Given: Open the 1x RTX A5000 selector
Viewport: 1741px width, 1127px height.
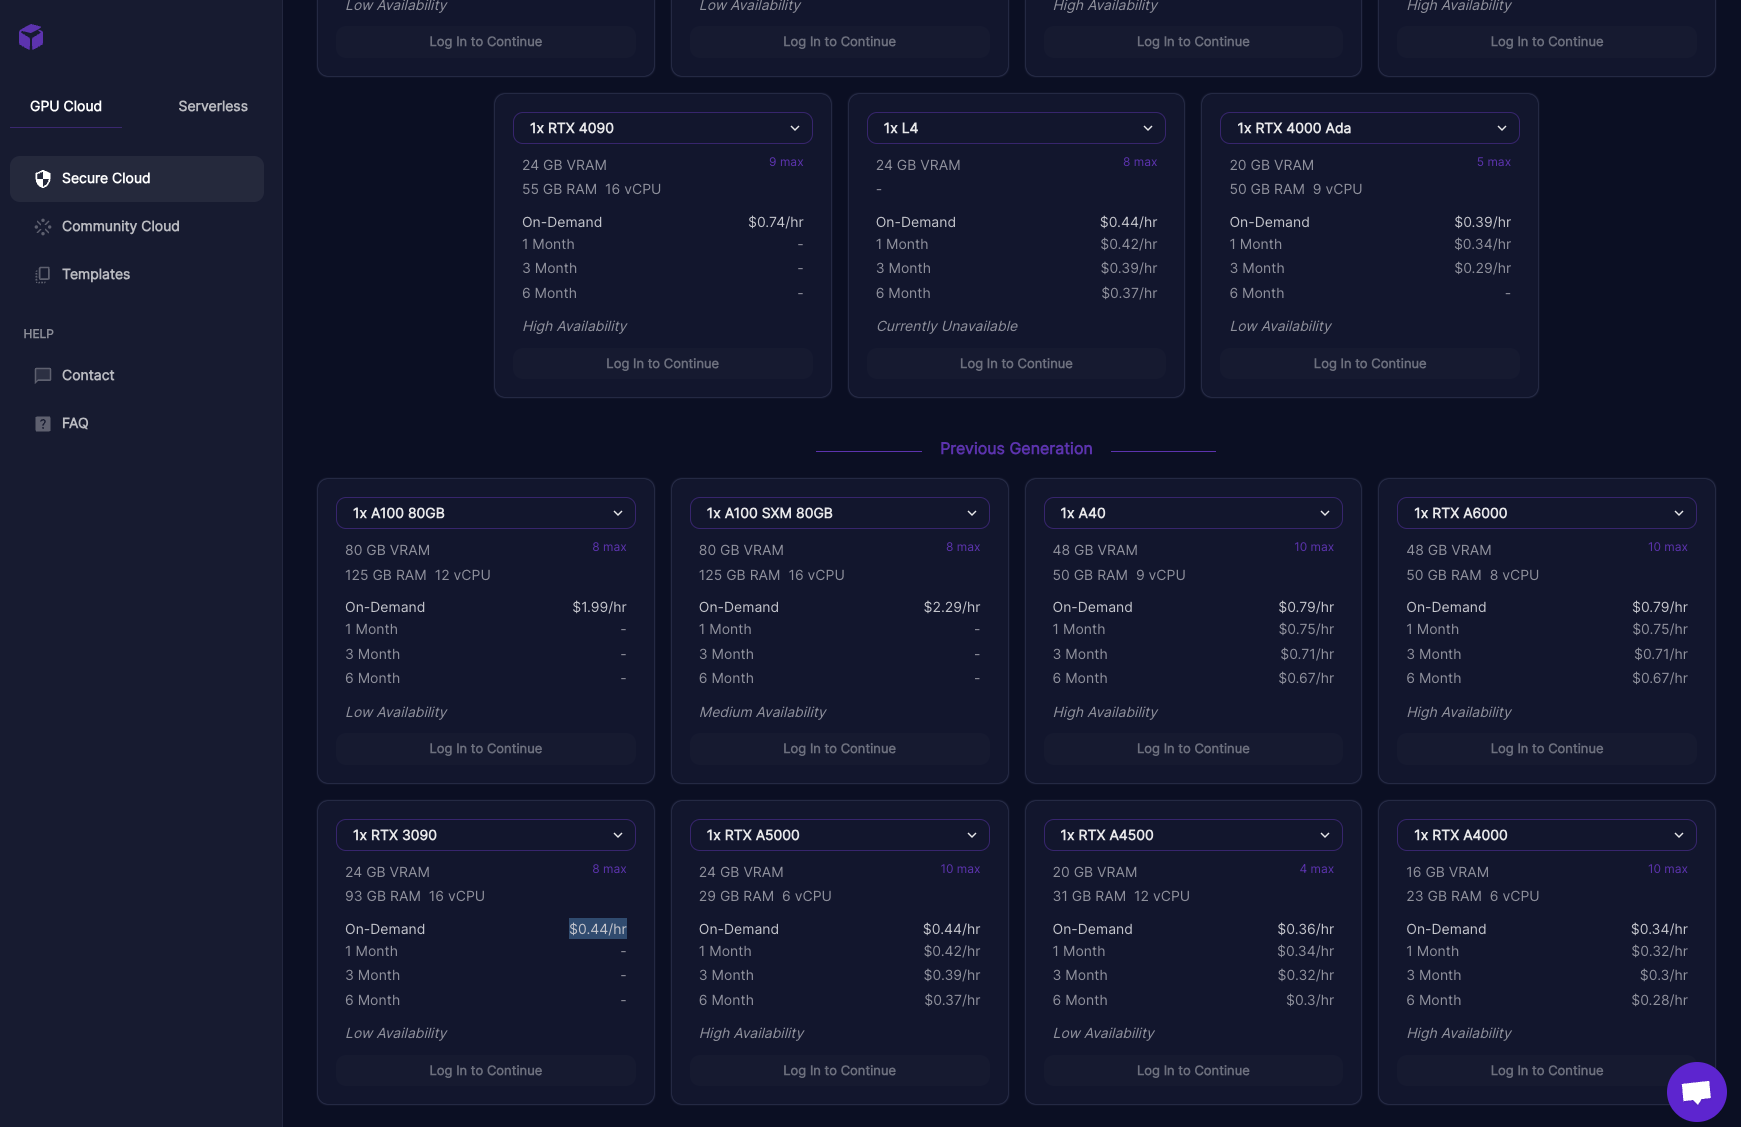Looking at the screenshot, I should tap(840, 835).
